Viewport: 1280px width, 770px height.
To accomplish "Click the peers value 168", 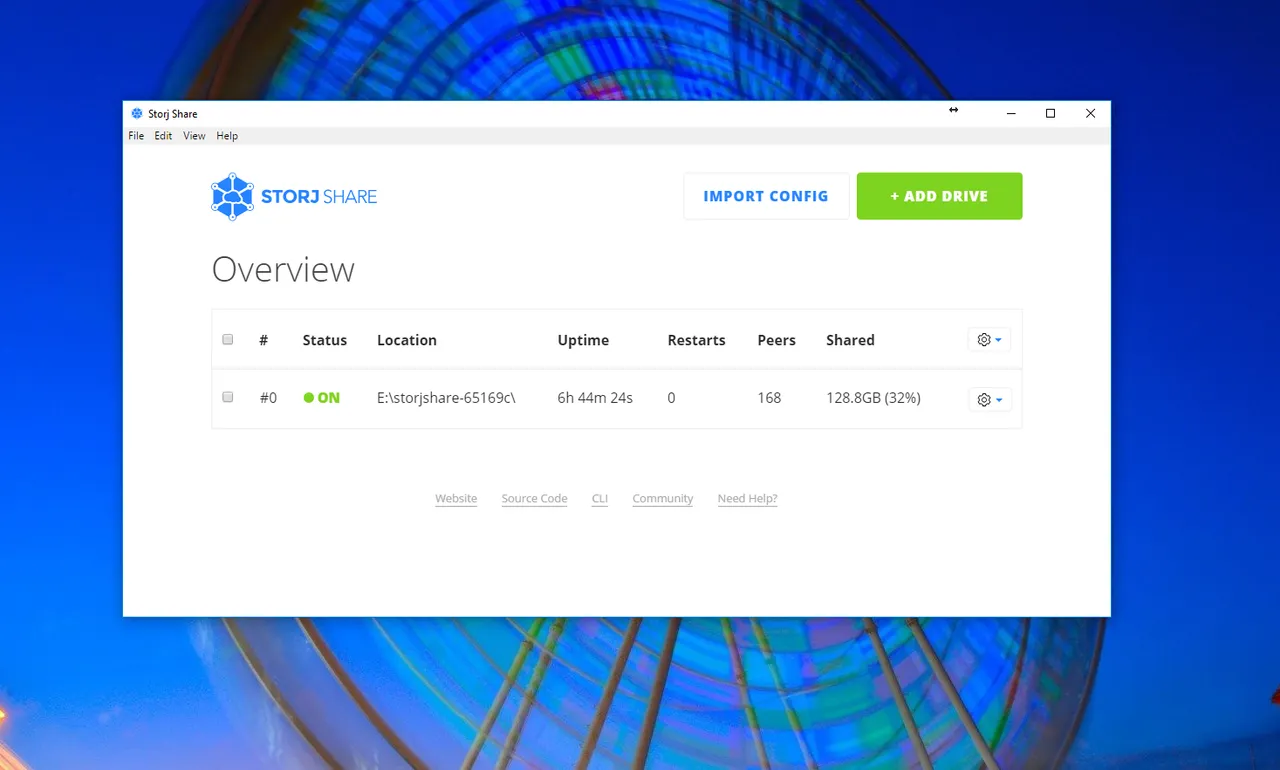I will pyautogui.click(x=769, y=398).
